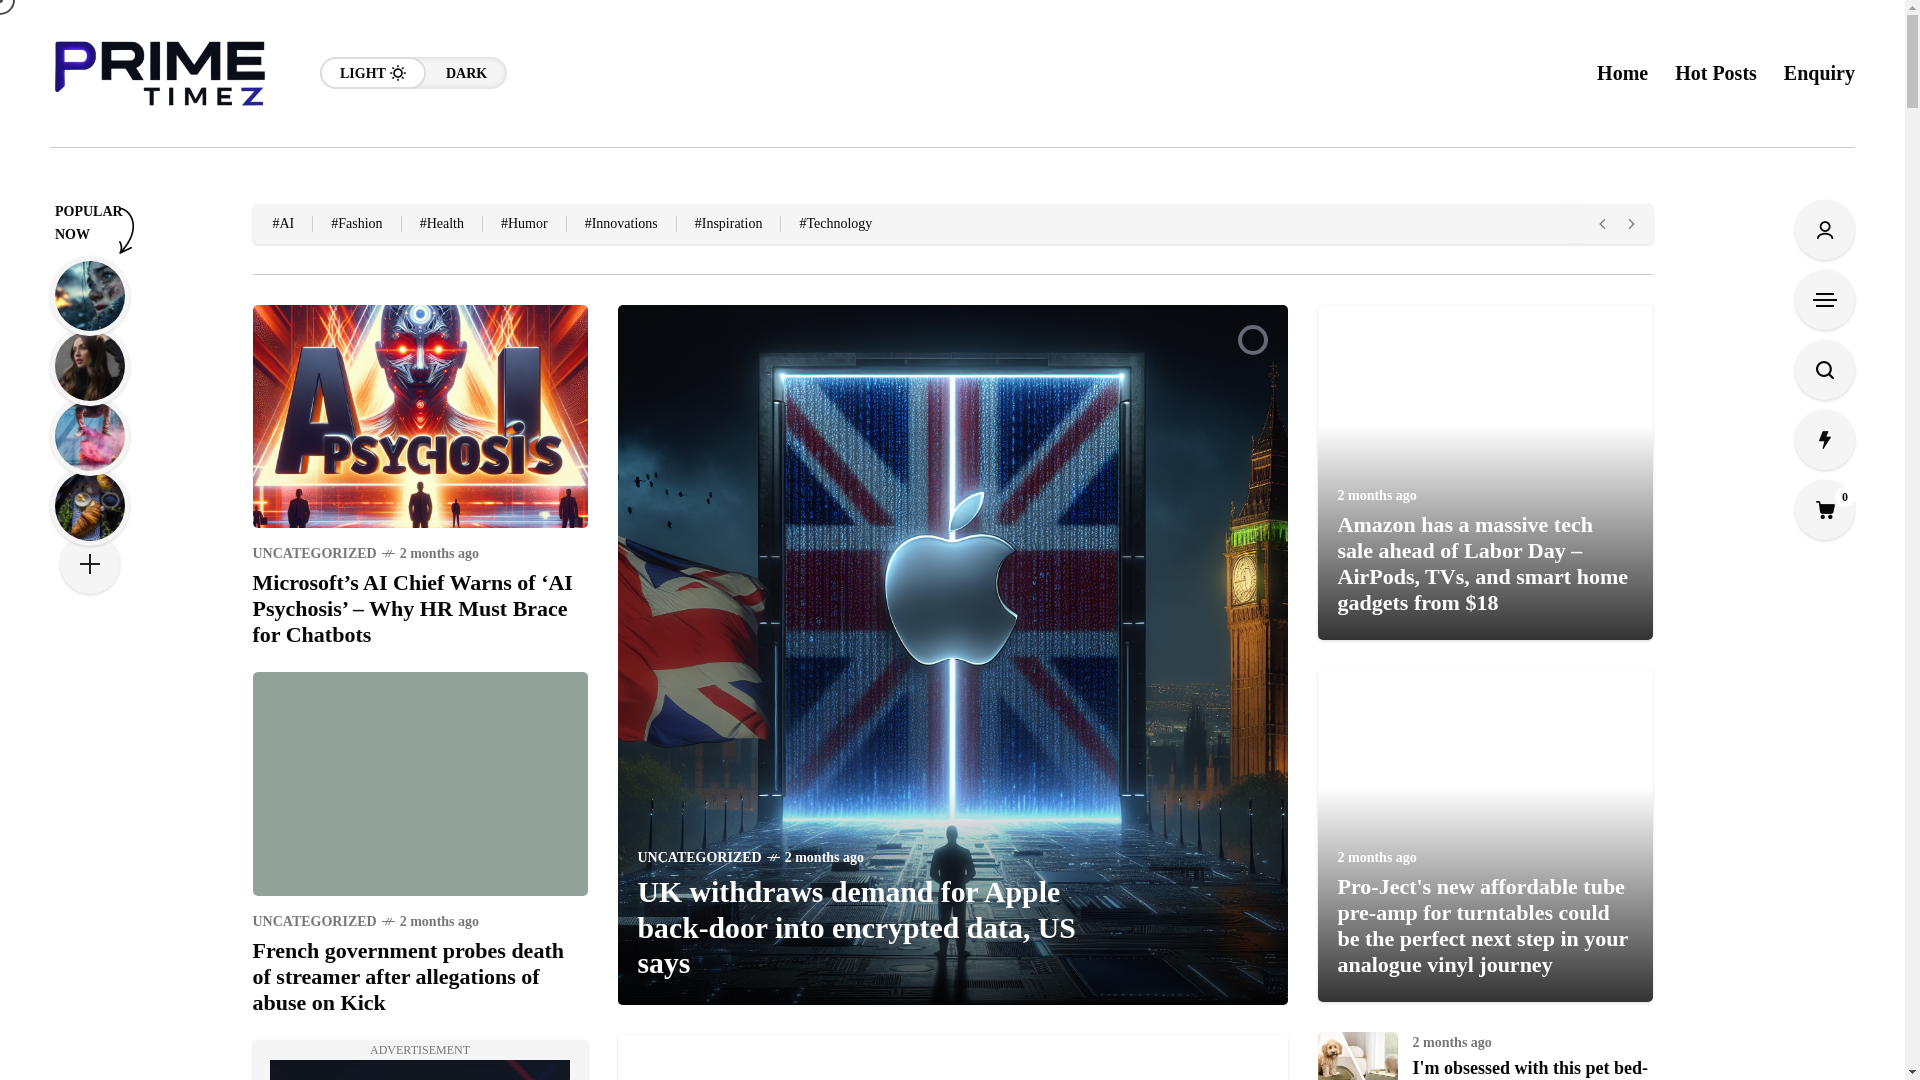Select the #Fashion tag
Screen dimensions: 1920x1080
tap(357, 224)
